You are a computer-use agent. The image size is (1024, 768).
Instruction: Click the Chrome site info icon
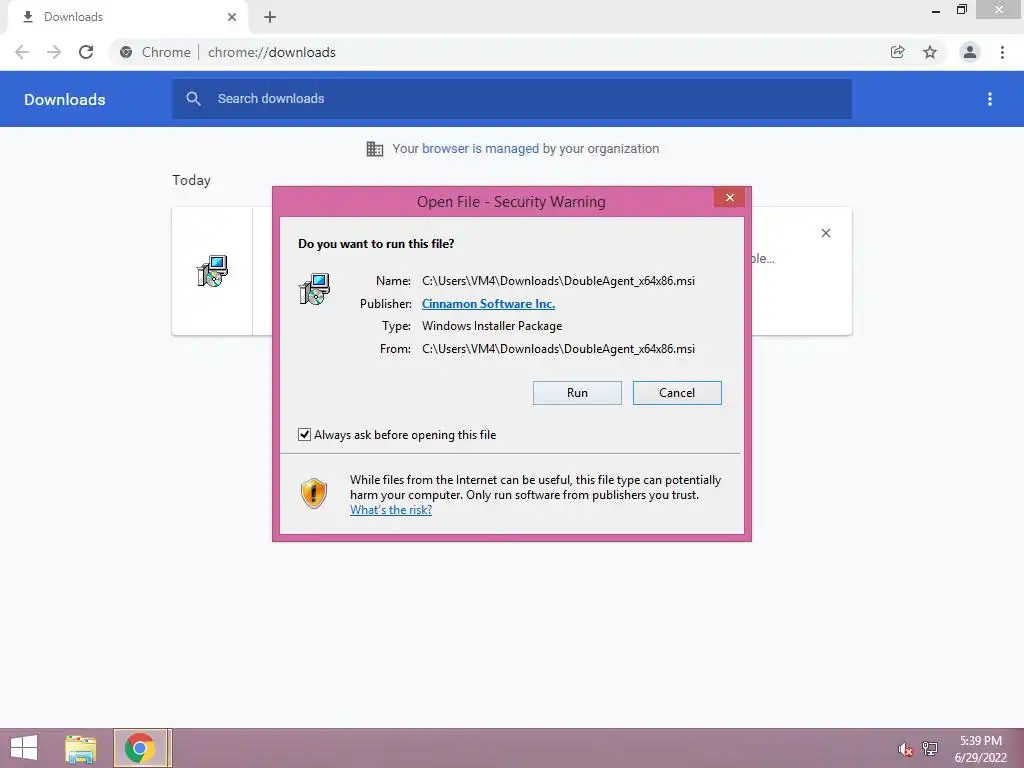click(126, 52)
